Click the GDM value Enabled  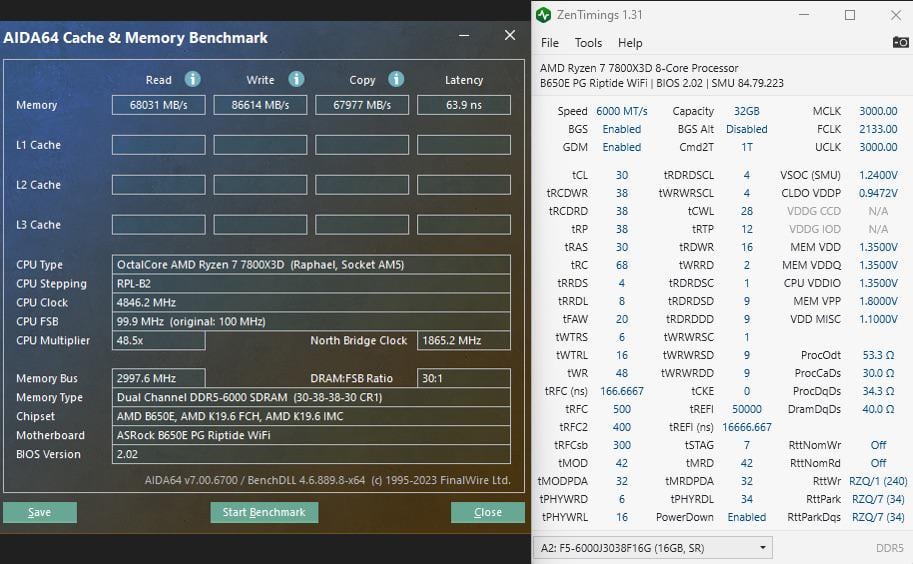pos(621,147)
